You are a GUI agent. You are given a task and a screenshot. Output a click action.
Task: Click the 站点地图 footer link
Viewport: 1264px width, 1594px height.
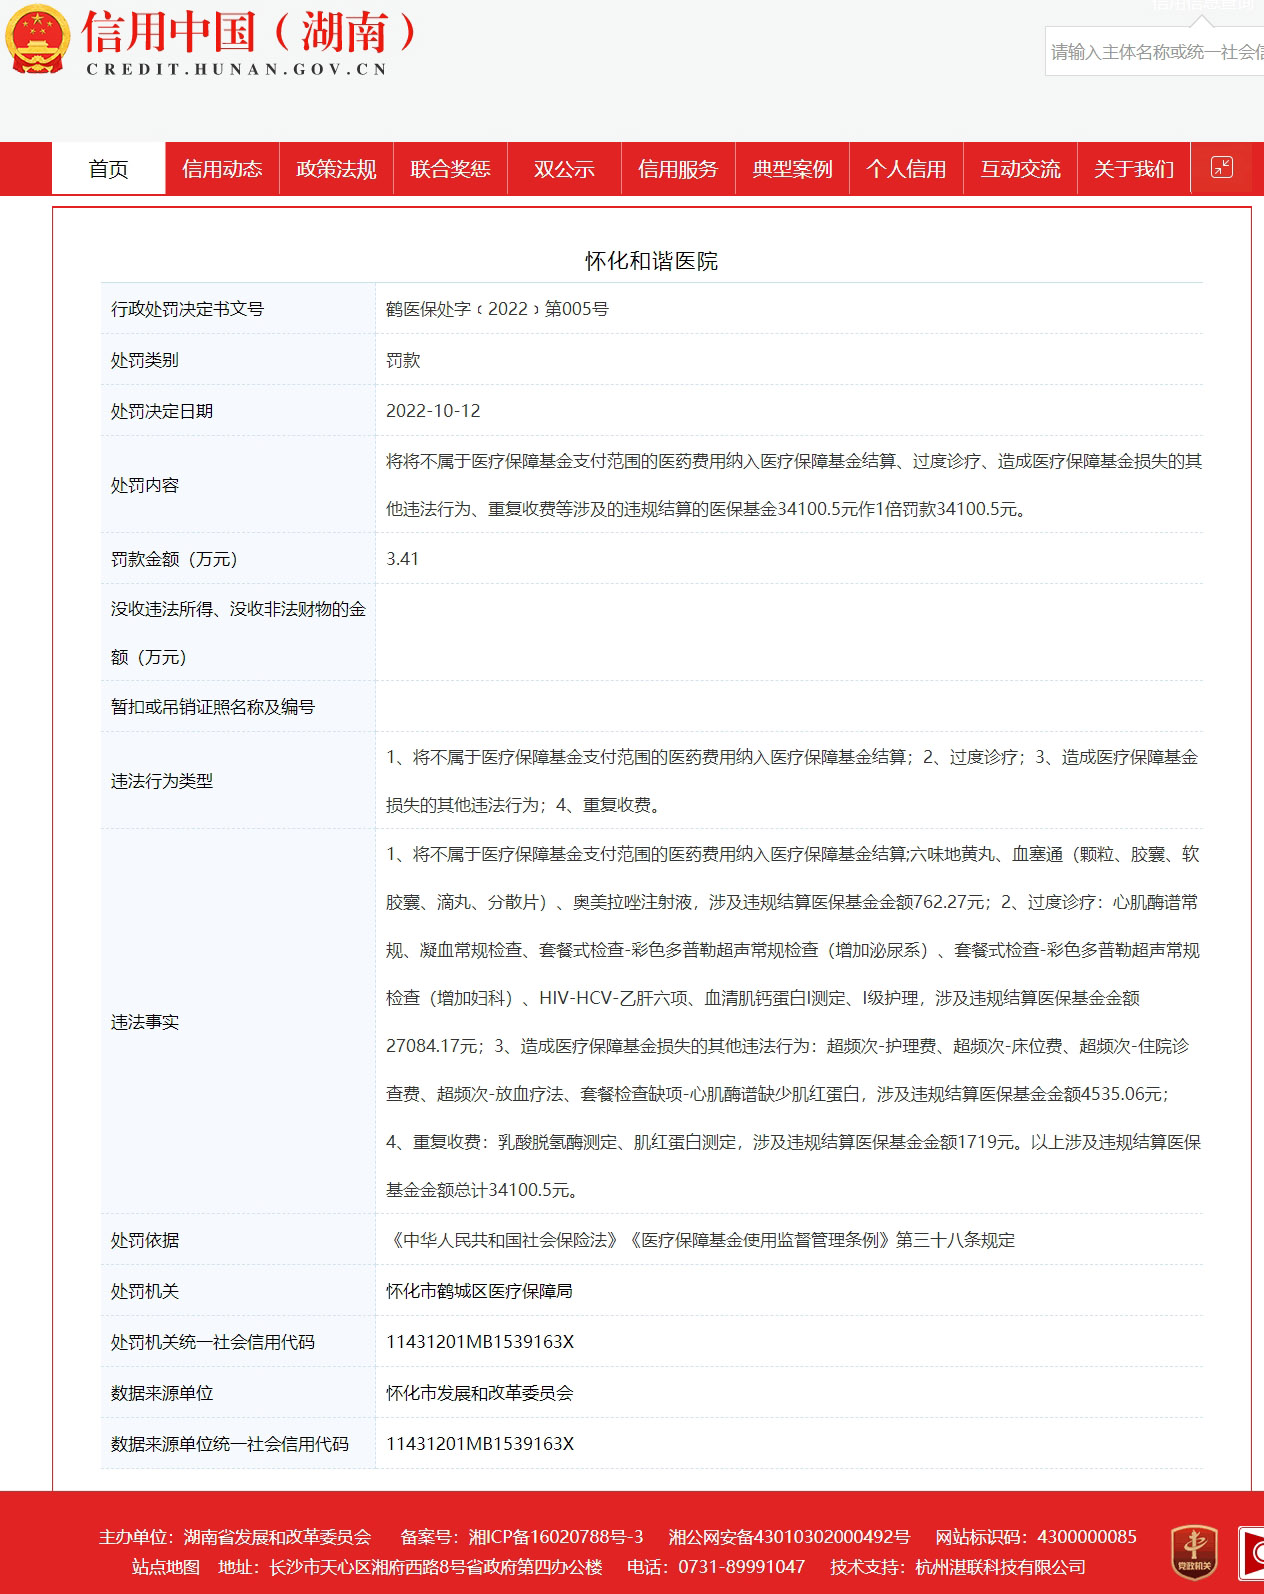click(x=166, y=1567)
